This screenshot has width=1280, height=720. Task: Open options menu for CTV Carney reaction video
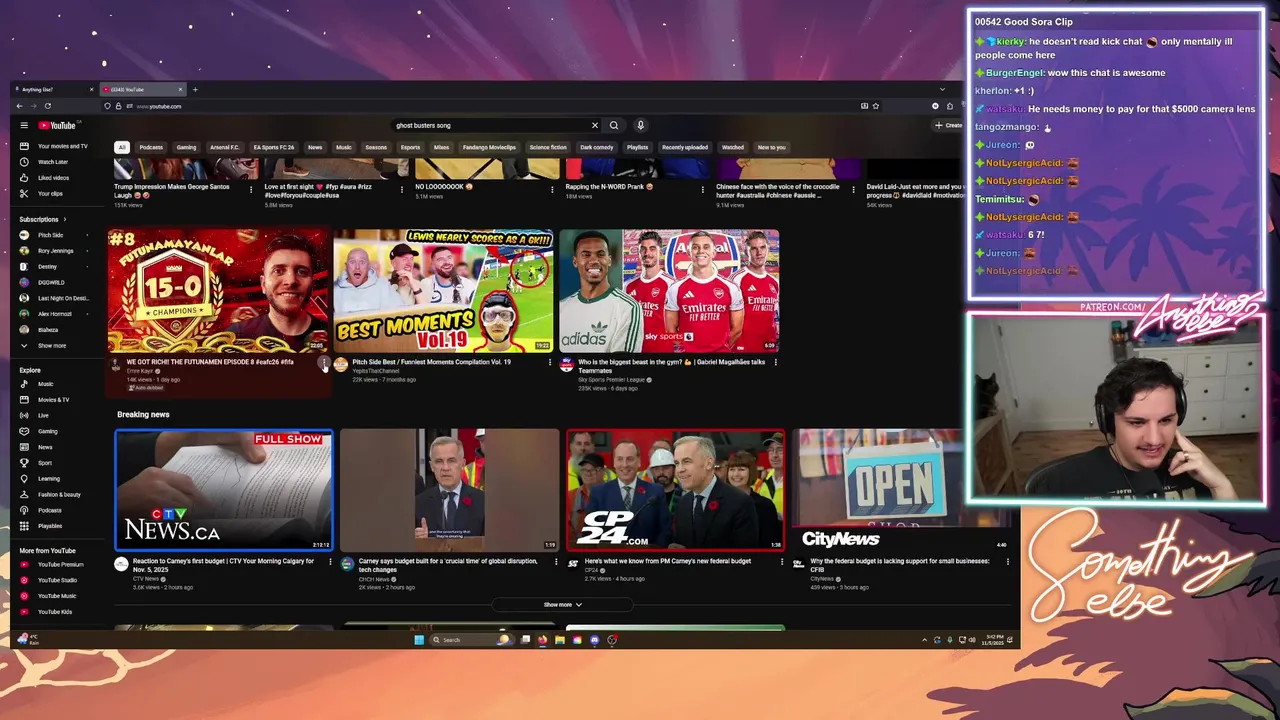330,561
